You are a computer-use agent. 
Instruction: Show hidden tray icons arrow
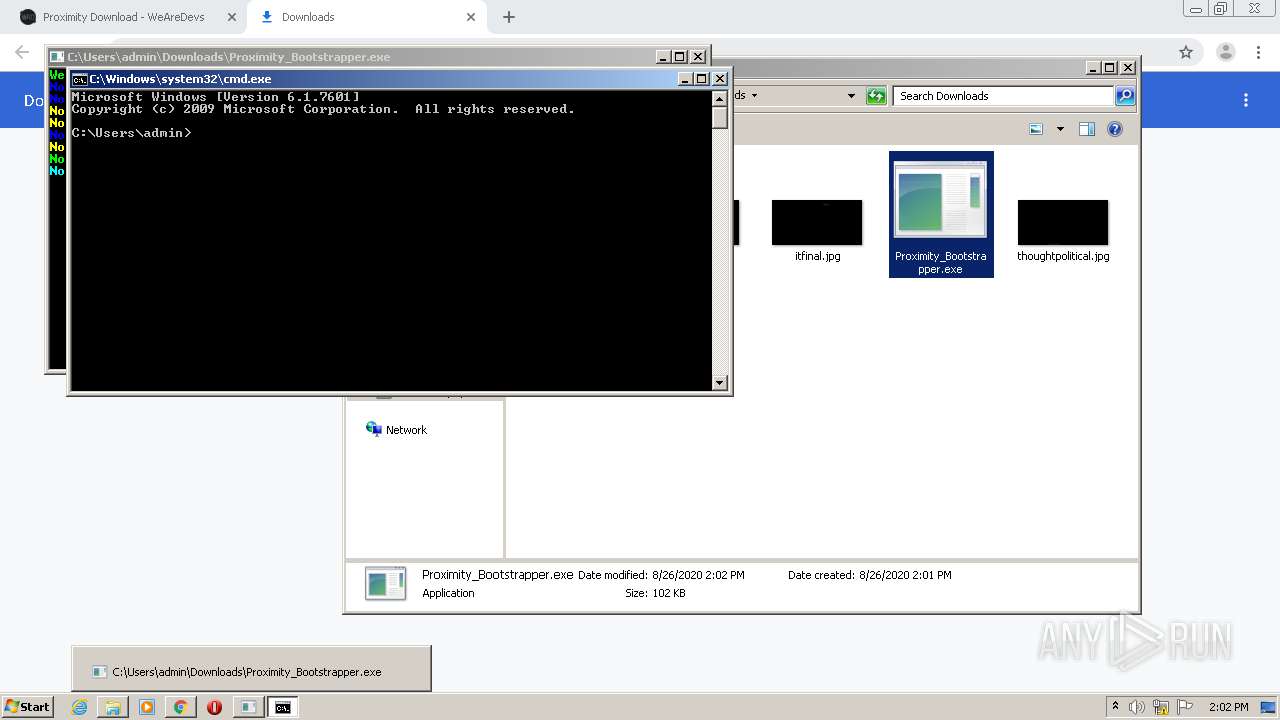pos(1116,707)
